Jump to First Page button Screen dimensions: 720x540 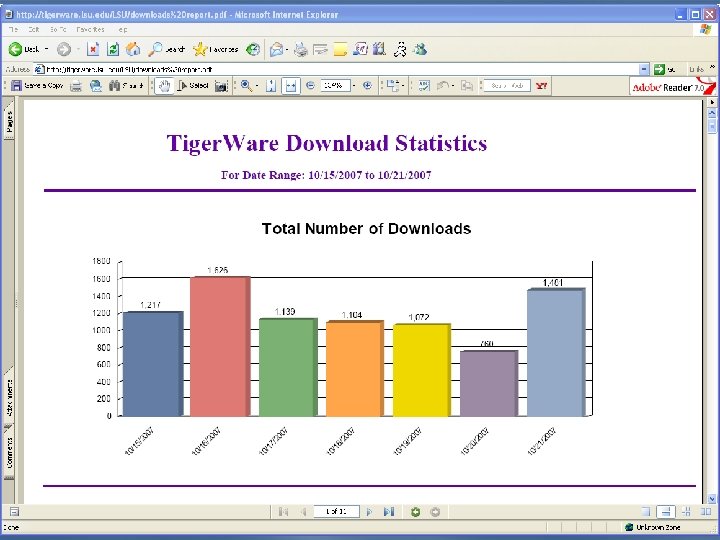pyautogui.click(x=283, y=512)
